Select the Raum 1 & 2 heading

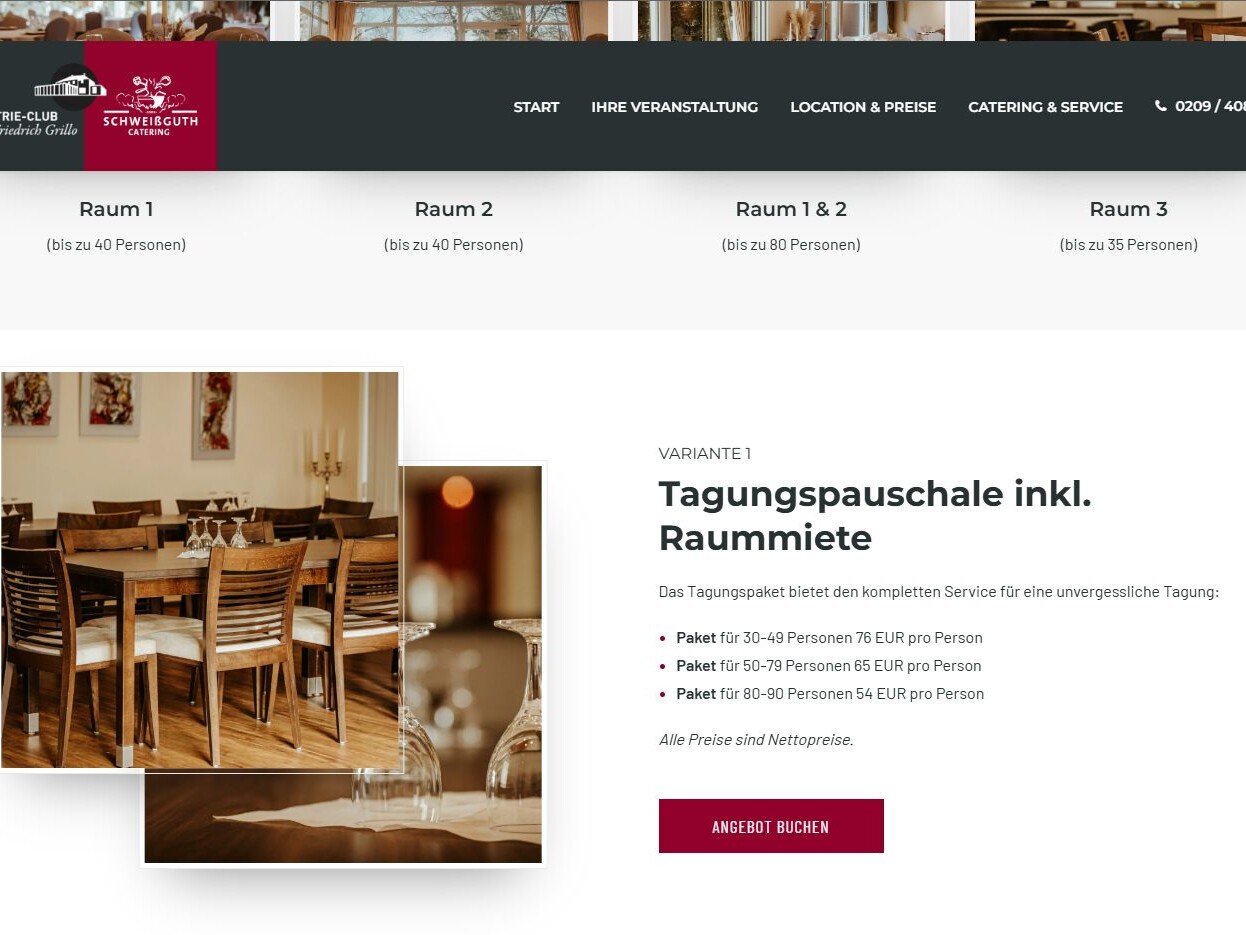pyautogui.click(x=791, y=209)
